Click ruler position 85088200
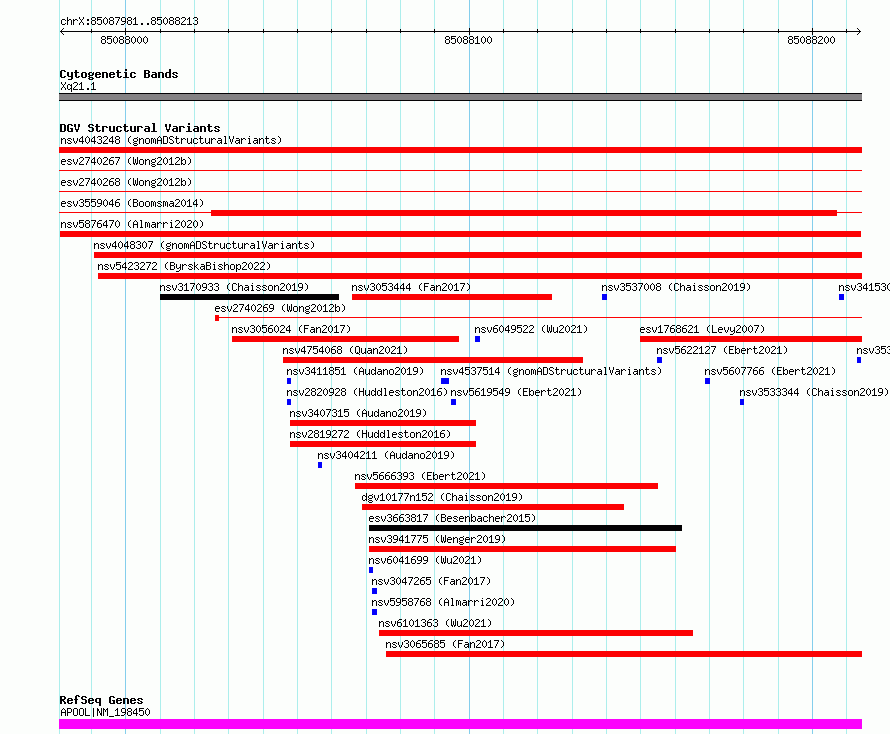Viewport: 890px width, 734px height. [x=811, y=40]
